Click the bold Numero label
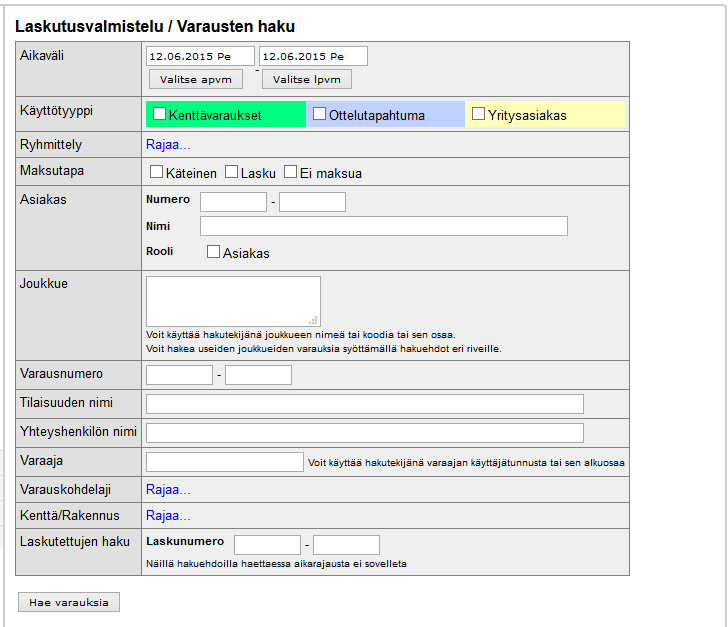The width and height of the screenshot is (728, 627). (168, 199)
